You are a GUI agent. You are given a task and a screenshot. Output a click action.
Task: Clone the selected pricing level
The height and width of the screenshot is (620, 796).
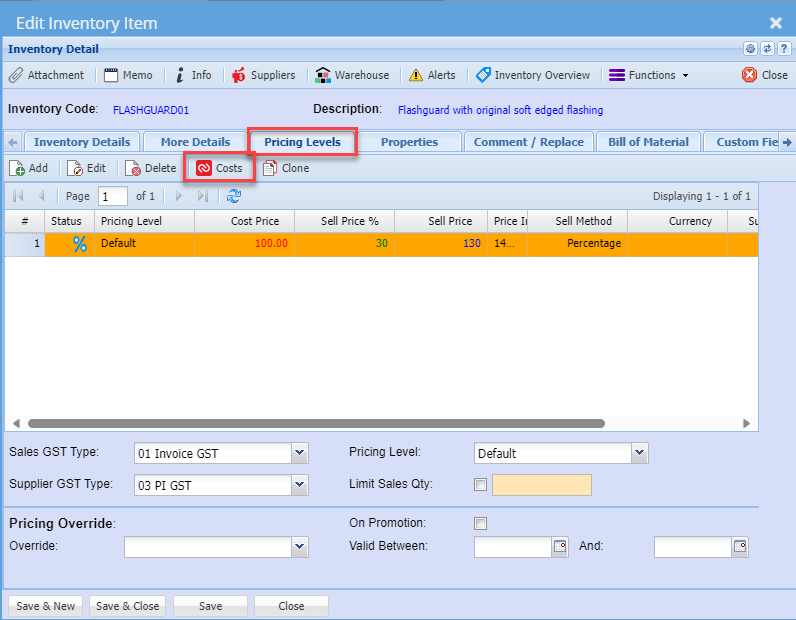tap(285, 168)
